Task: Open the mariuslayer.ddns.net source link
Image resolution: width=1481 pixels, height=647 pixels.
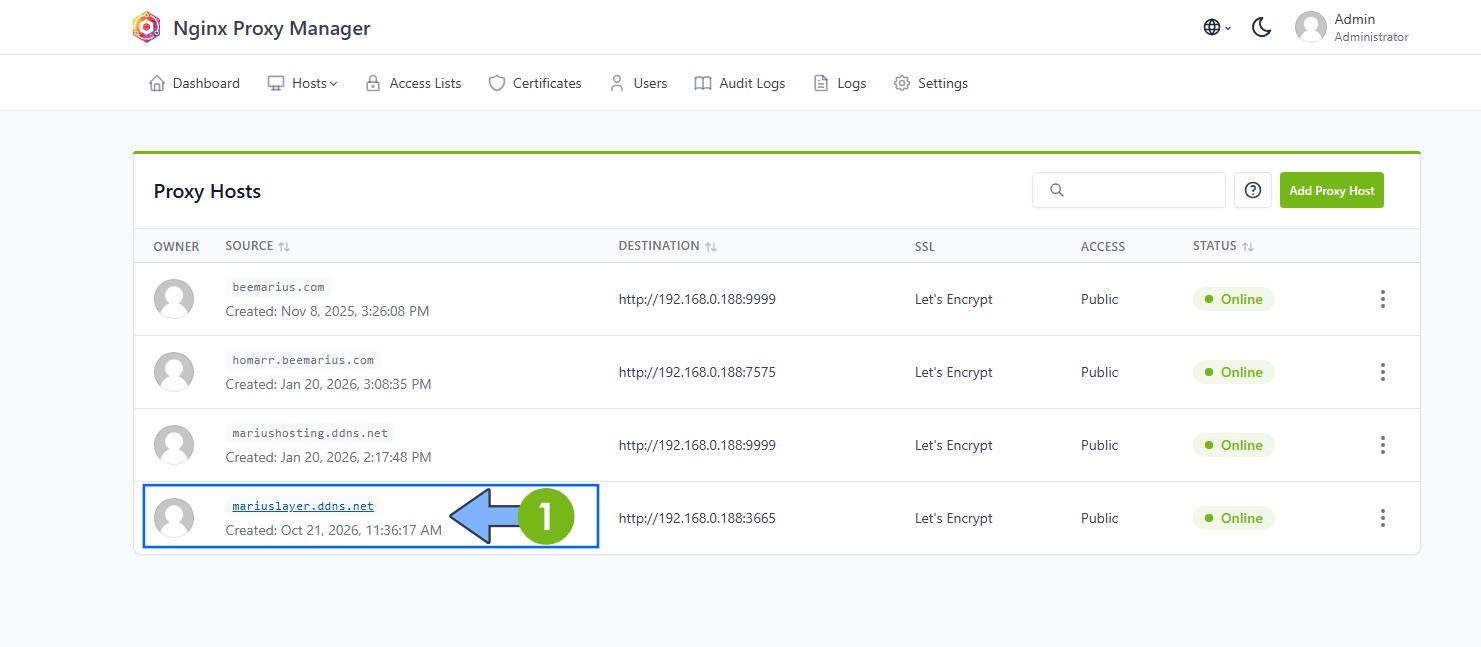Action: [x=303, y=506]
